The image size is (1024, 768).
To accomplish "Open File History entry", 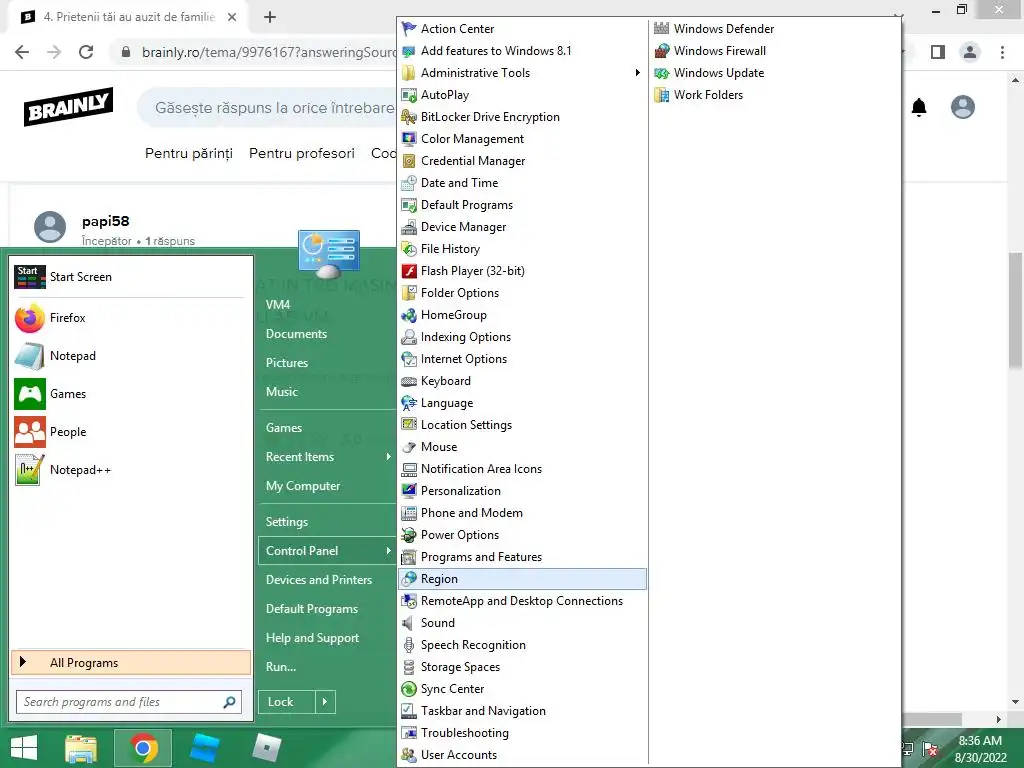I will (x=522, y=249).
